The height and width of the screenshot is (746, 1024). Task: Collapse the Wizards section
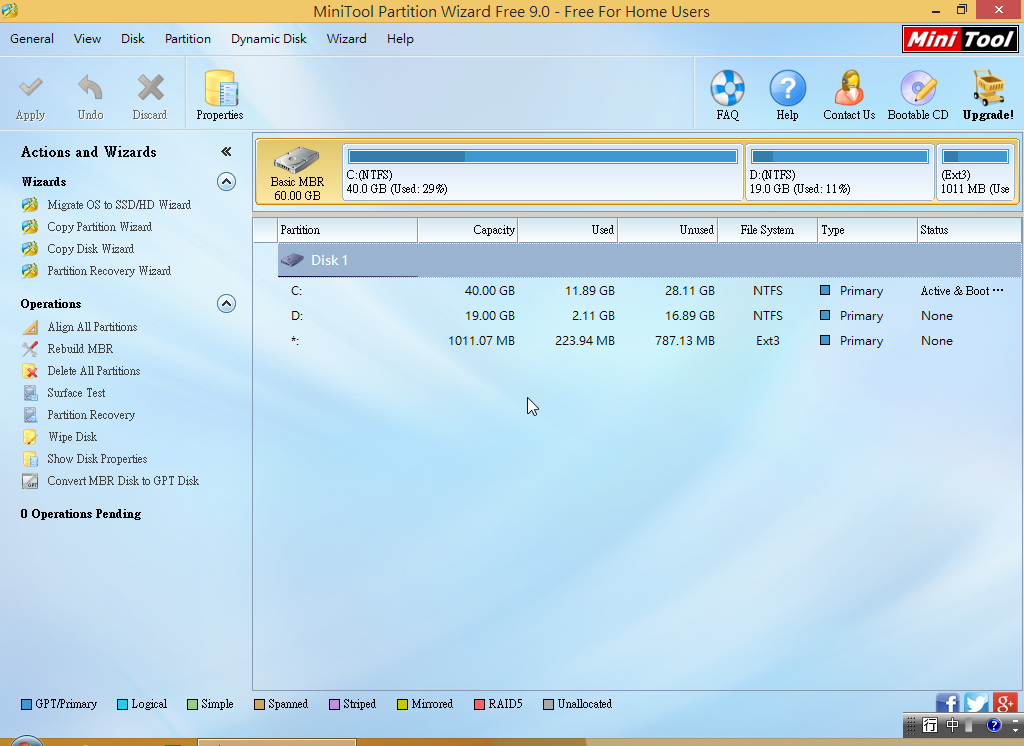[227, 182]
